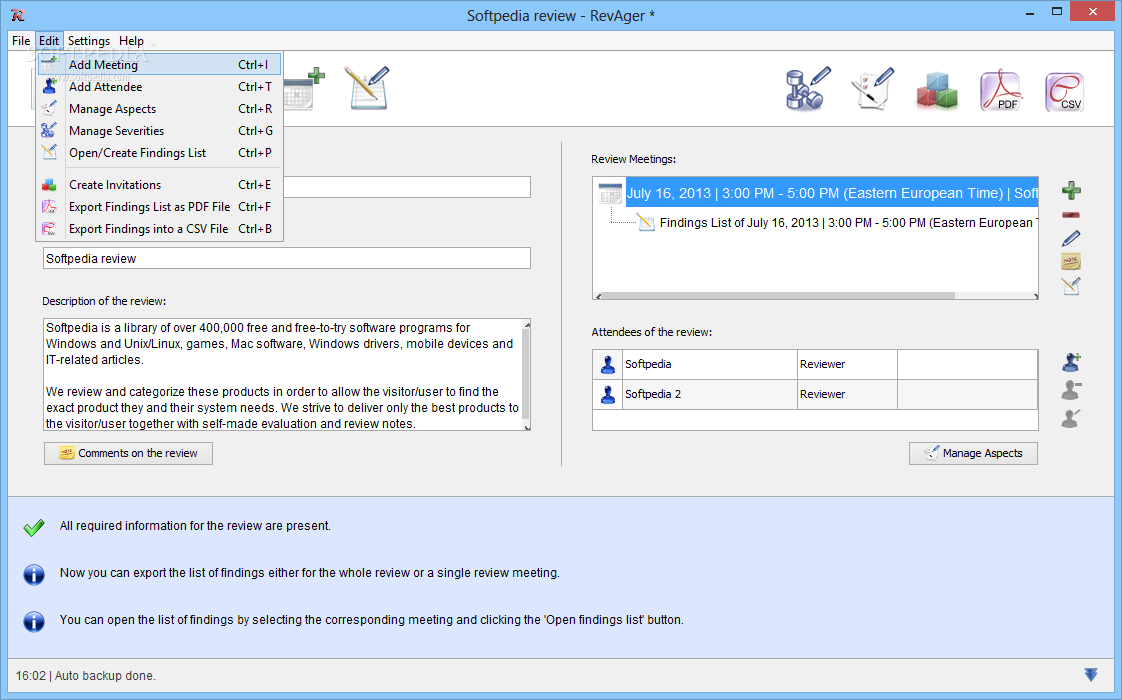
Task: Export findings with the PDF toolbar icon
Action: [x=1000, y=90]
